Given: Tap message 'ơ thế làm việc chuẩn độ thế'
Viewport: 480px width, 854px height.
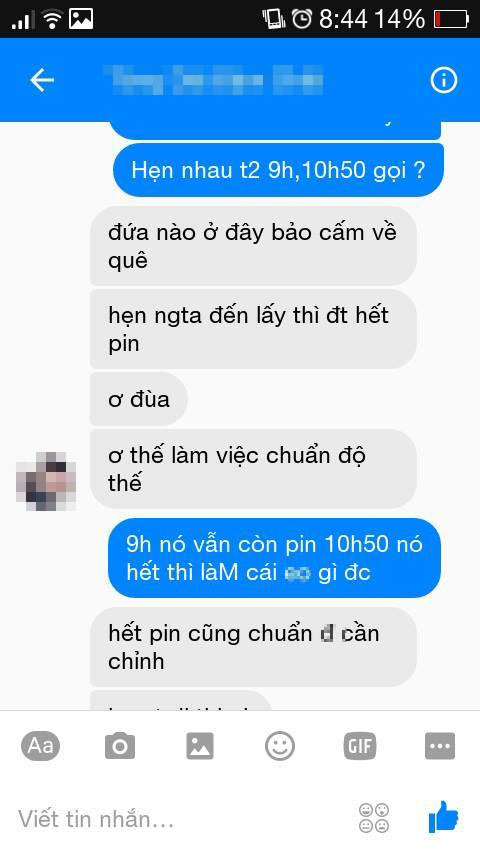Looking at the screenshot, I should click(x=253, y=469).
